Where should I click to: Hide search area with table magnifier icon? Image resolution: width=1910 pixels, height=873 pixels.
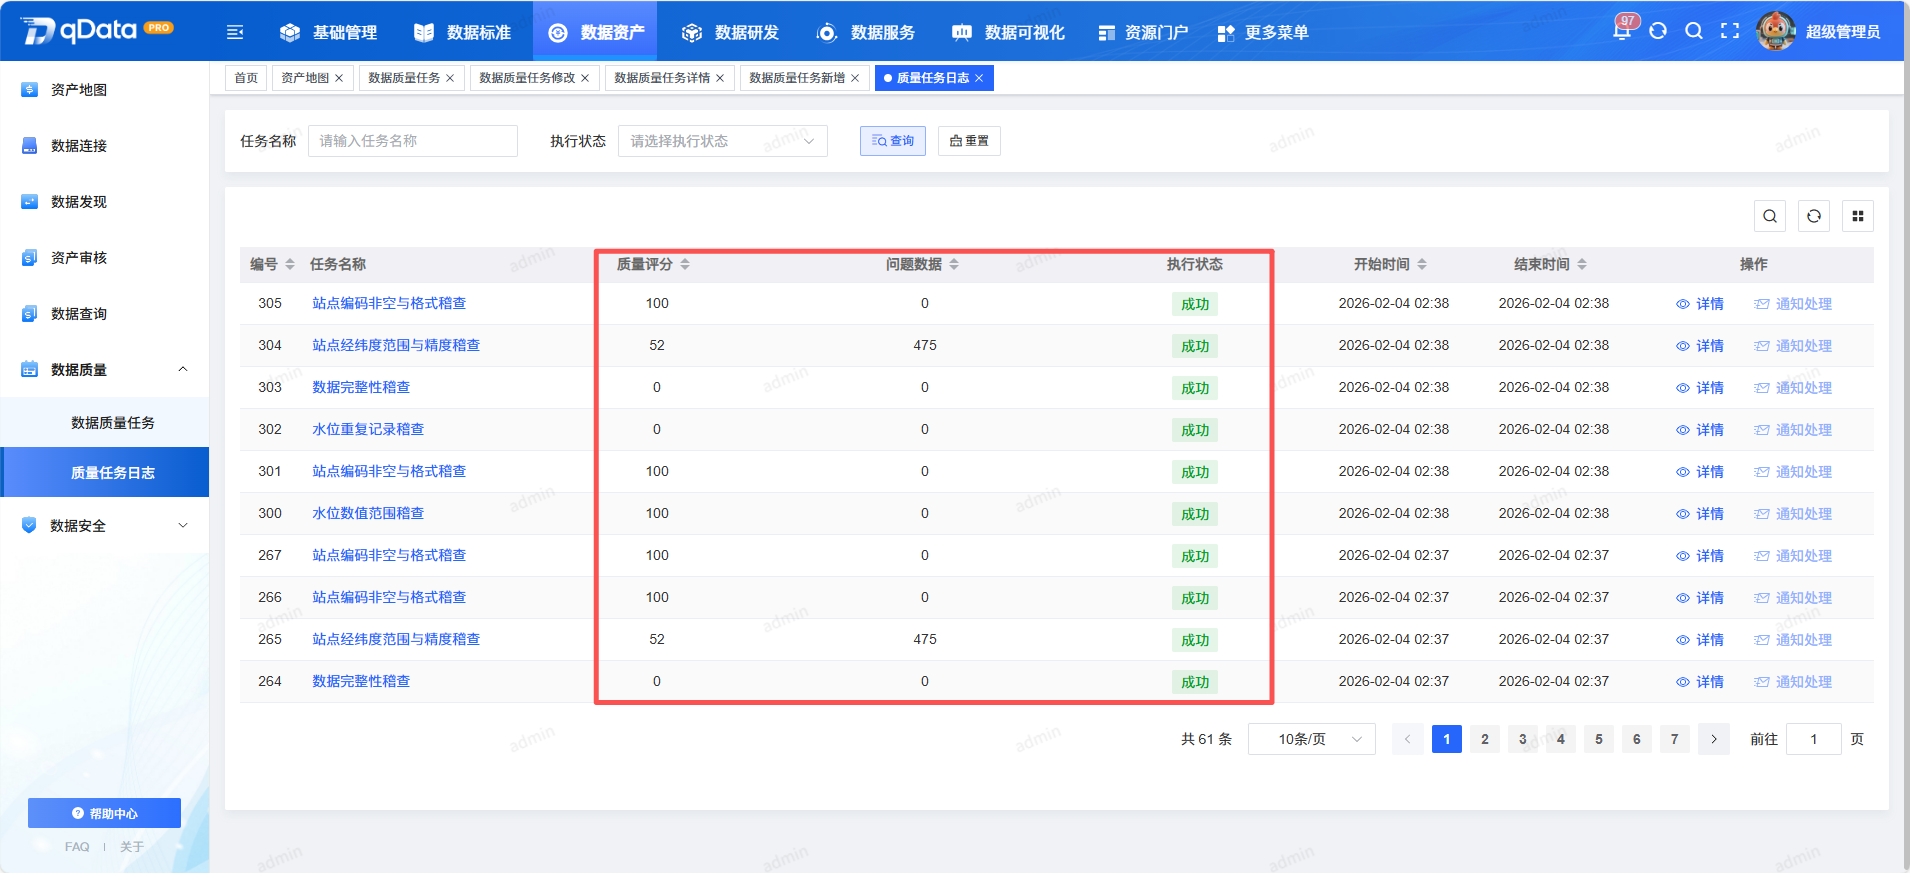(x=1770, y=216)
